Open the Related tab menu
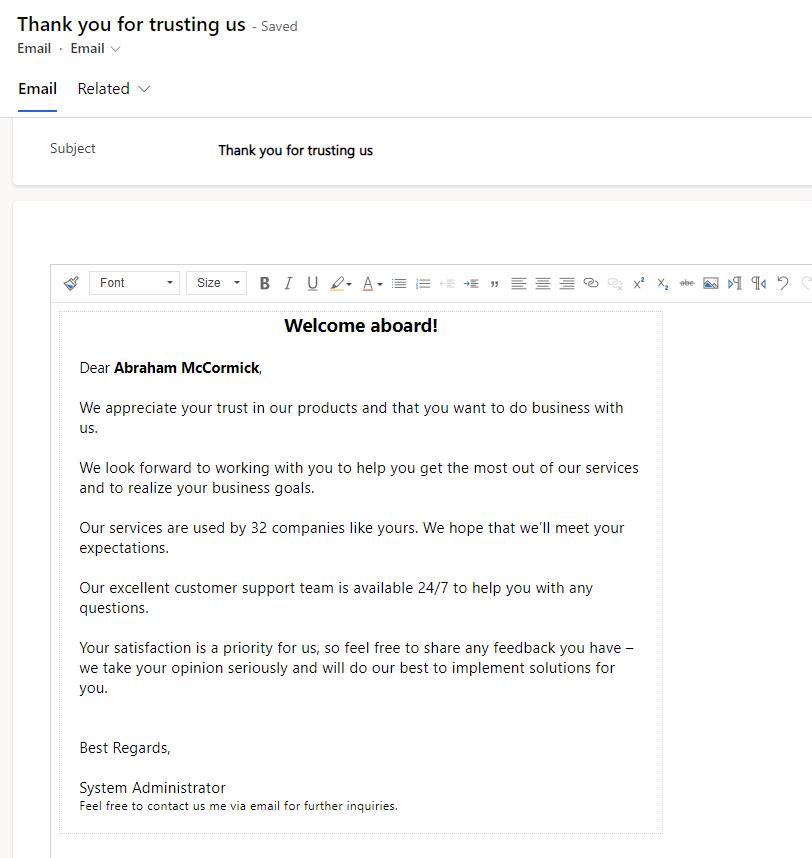 coord(104,89)
